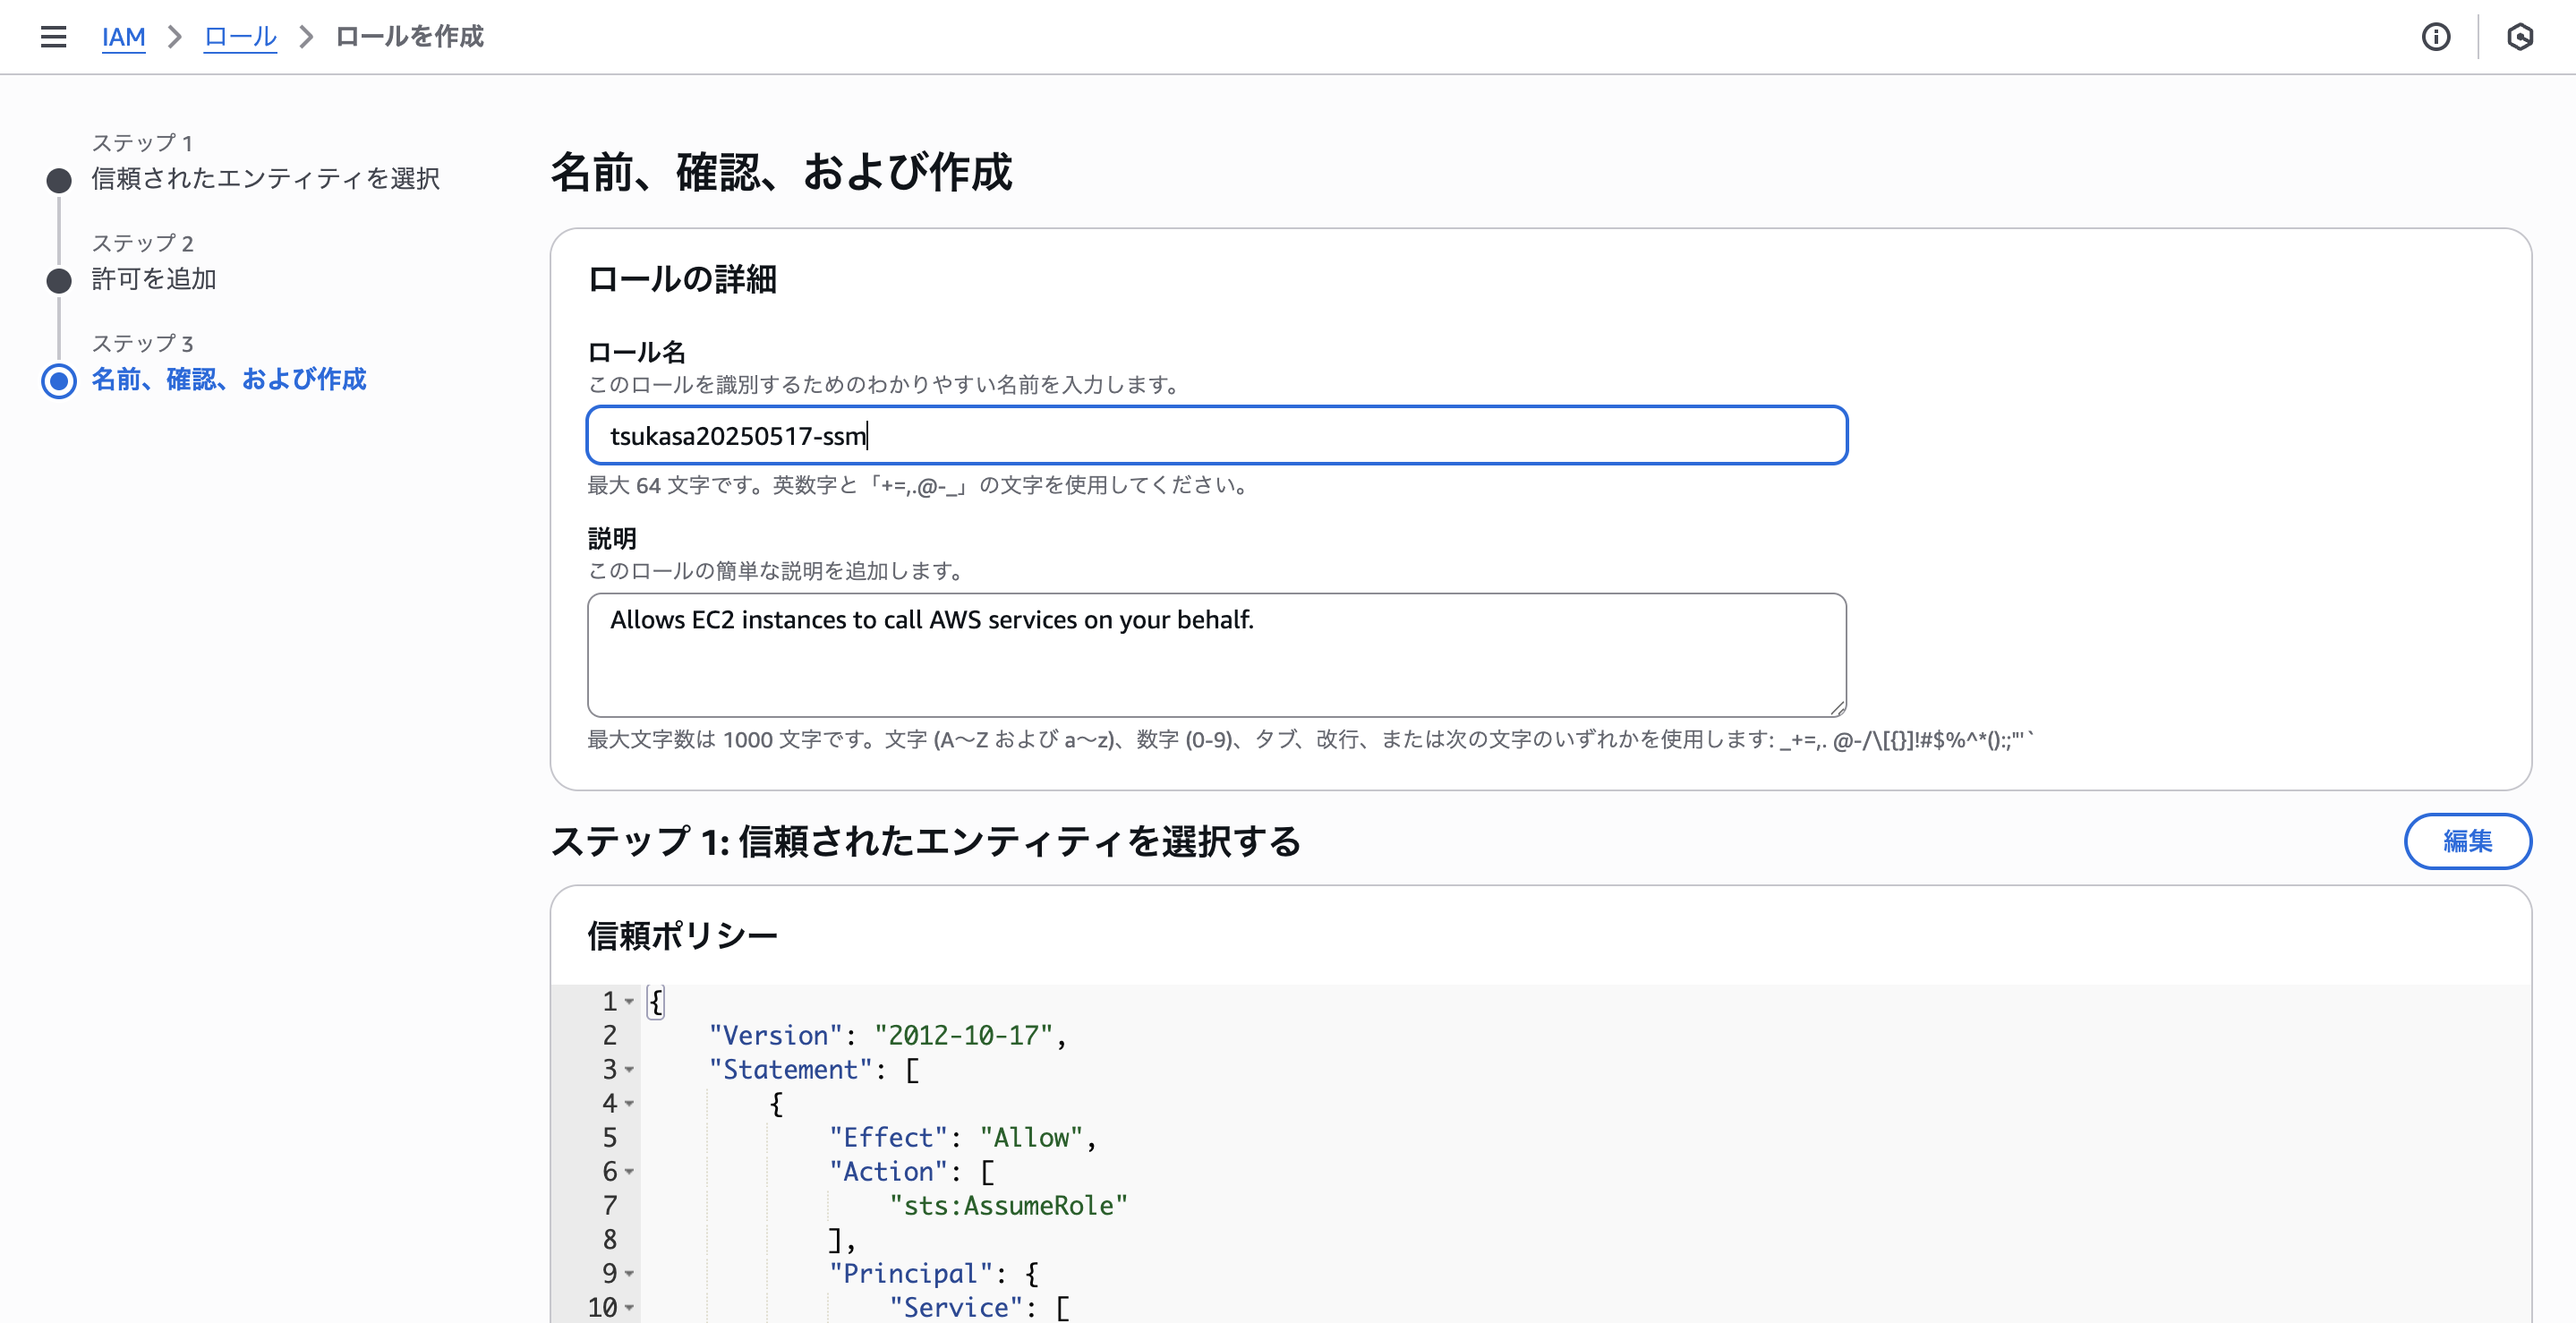This screenshot has width=2576, height=1323.
Task: Collapse the Statement array on line 3
Action: click(629, 1071)
